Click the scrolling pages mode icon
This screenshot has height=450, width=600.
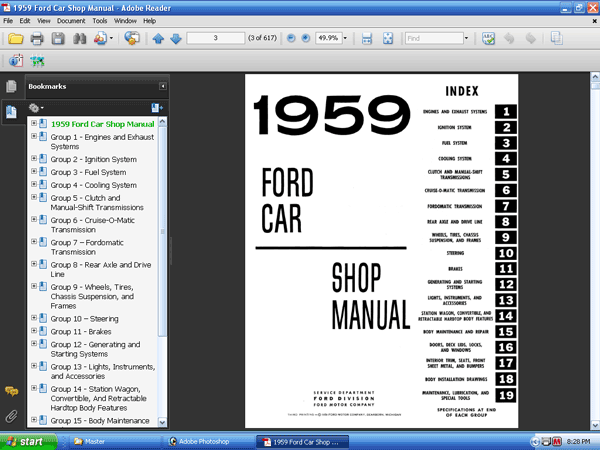point(367,38)
